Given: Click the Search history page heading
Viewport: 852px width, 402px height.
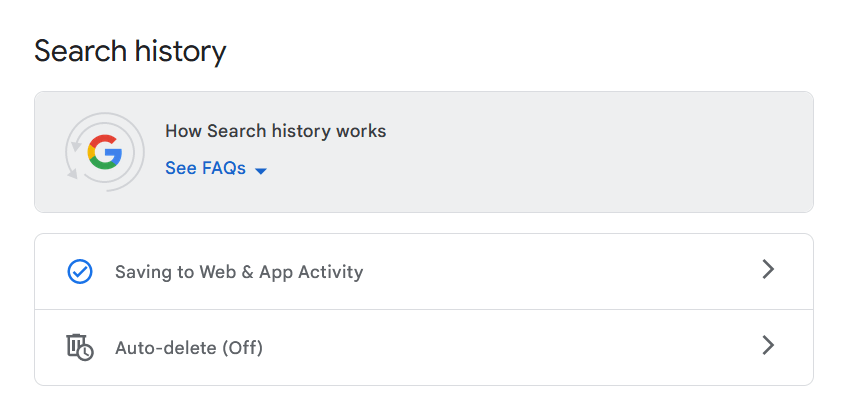Looking at the screenshot, I should click(130, 51).
